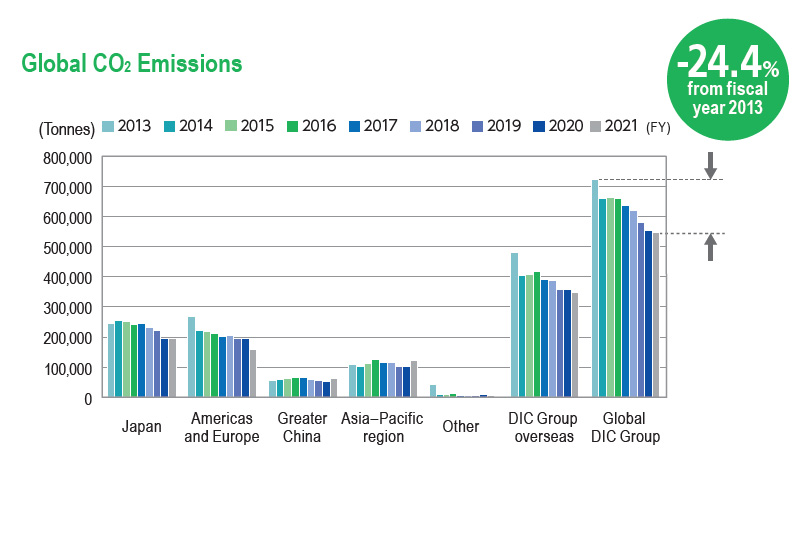Click the 2021 gray bar in Global DIC Group
Viewport: 800px width, 550px height.
(656, 315)
